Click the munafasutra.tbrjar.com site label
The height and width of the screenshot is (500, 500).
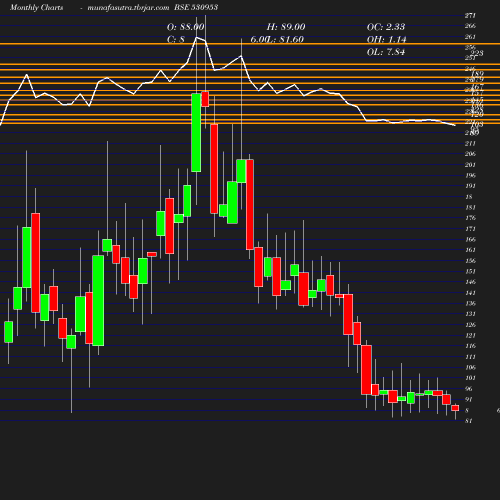128,7
